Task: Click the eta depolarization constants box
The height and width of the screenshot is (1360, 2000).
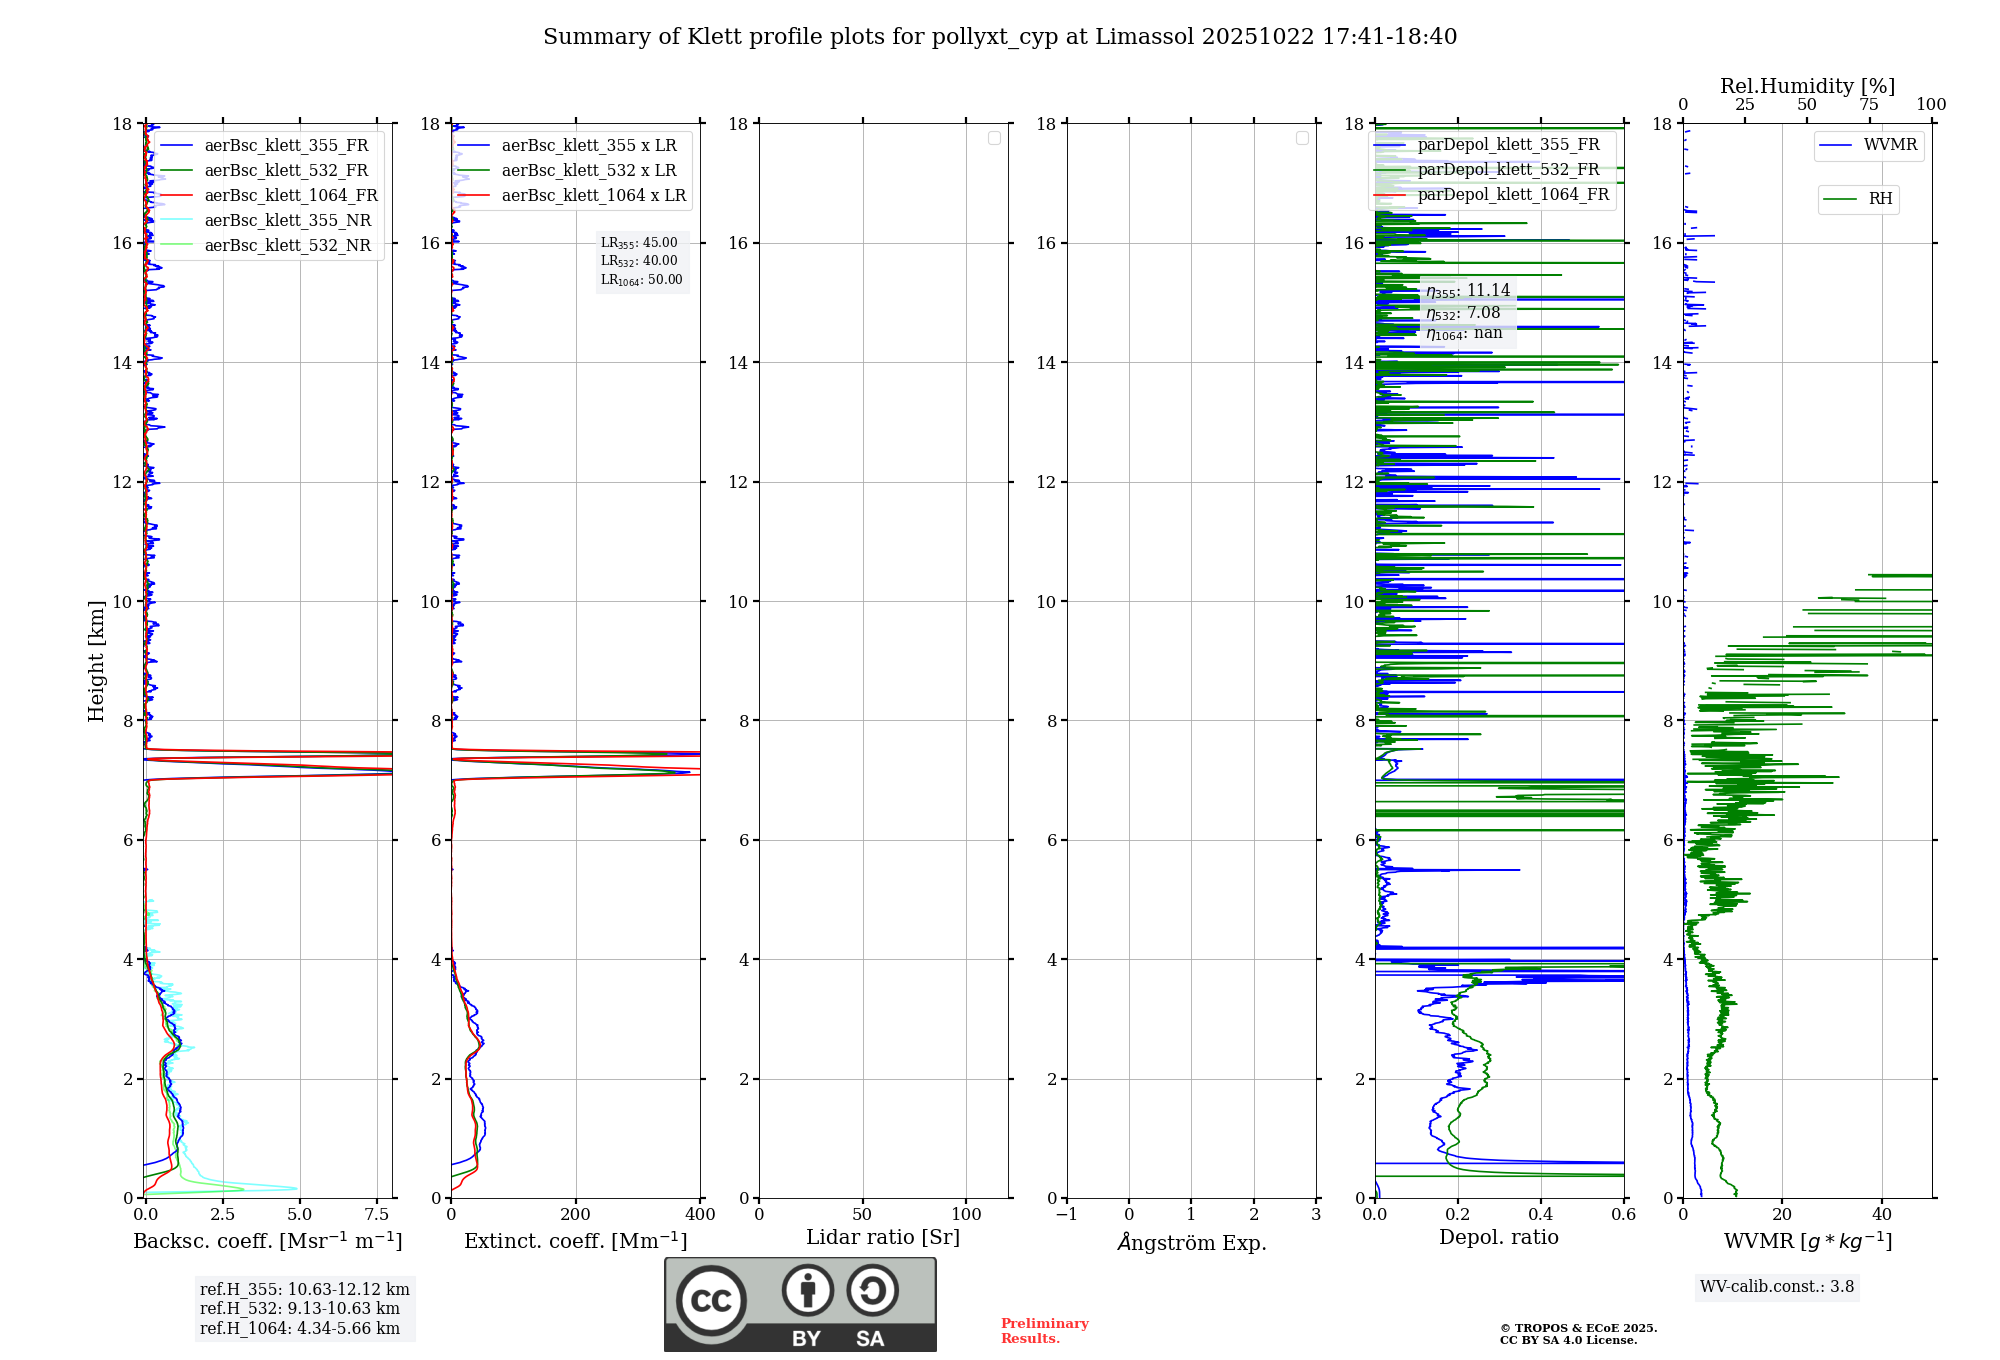Action: point(1467,312)
